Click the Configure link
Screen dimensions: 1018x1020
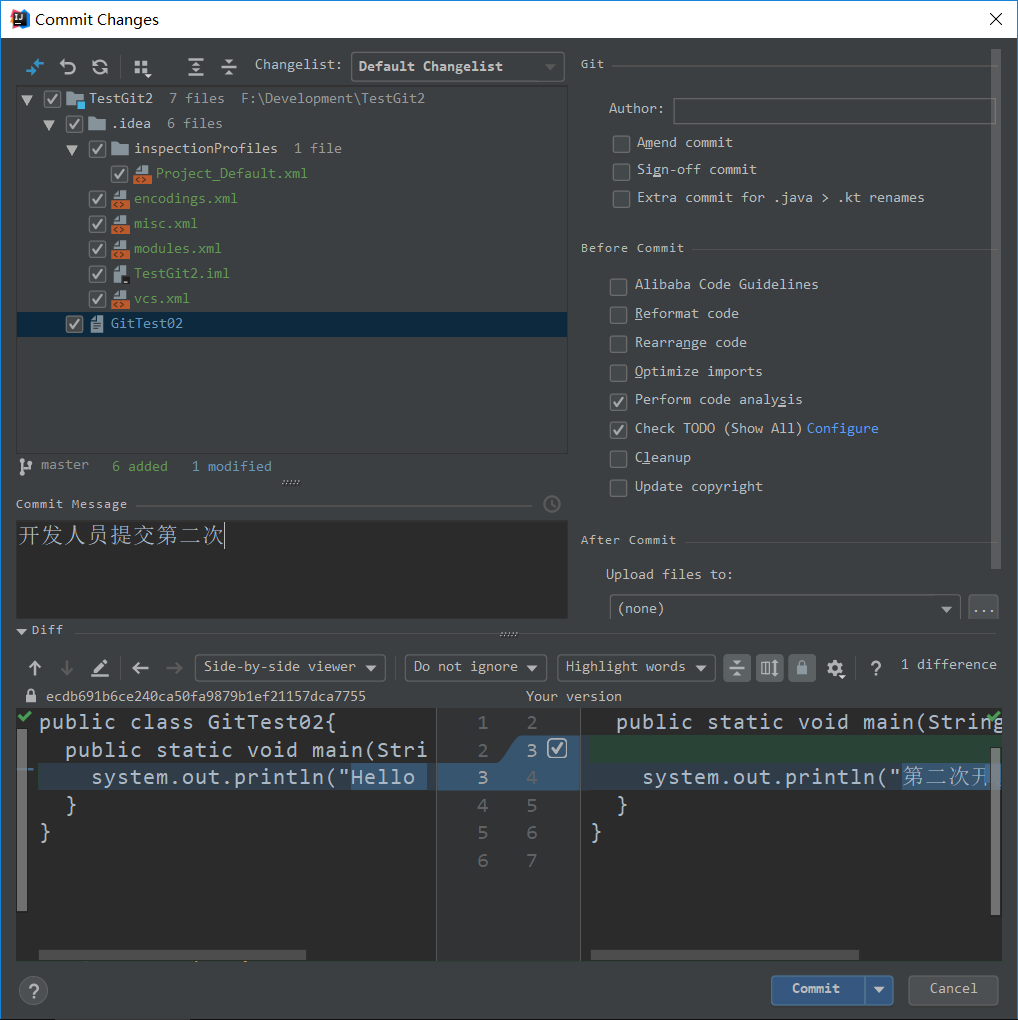(x=842, y=429)
